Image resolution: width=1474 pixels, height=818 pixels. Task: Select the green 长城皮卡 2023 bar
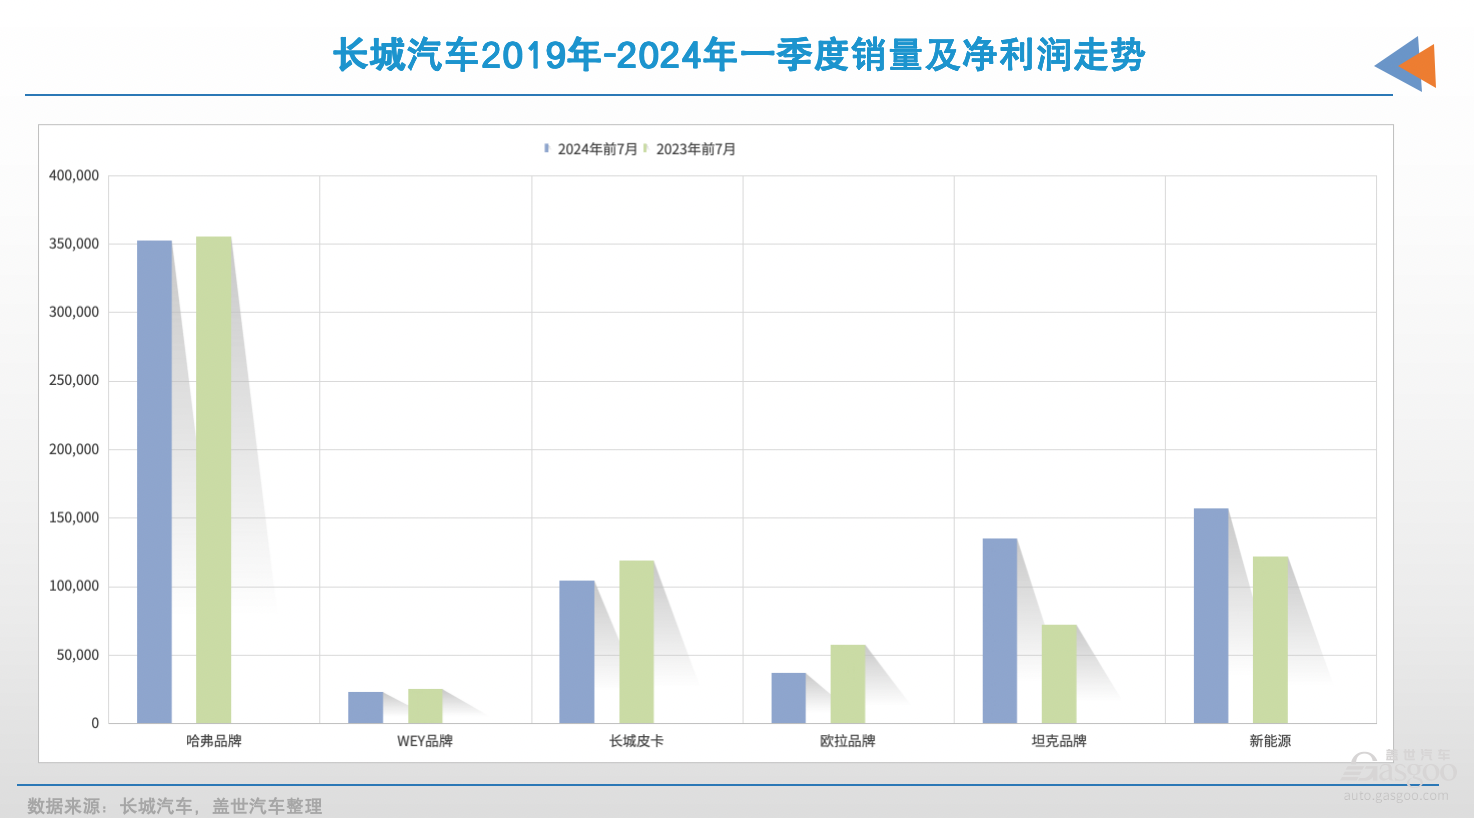point(637,642)
